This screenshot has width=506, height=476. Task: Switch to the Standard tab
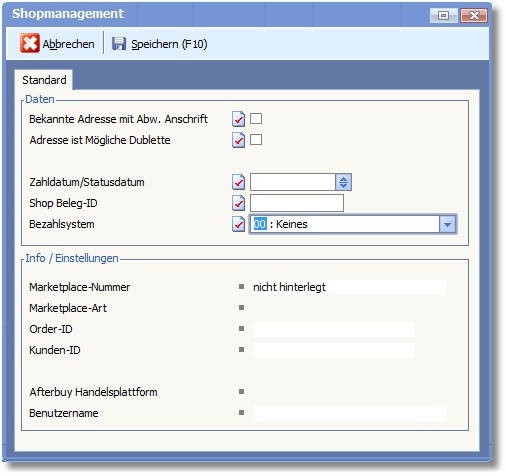pyautogui.click(x=44, y=80)
